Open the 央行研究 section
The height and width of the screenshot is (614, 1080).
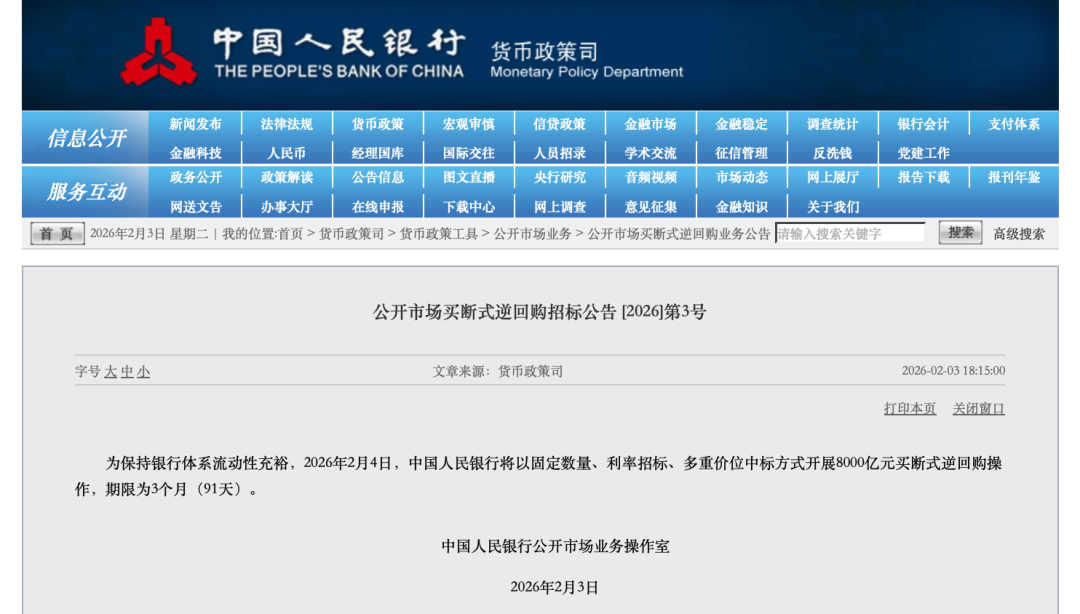[559, 177]
